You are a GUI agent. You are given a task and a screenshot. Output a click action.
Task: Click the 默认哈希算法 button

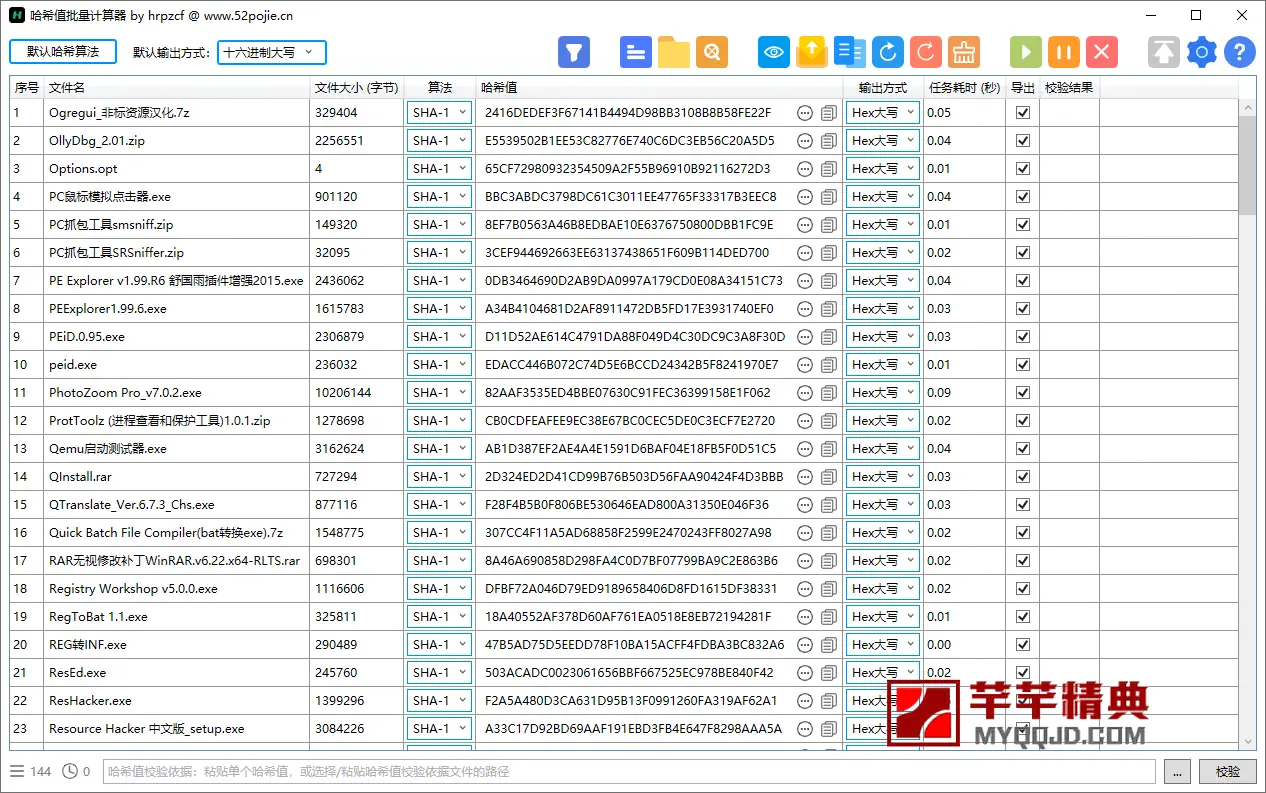(x=63, y=51)
